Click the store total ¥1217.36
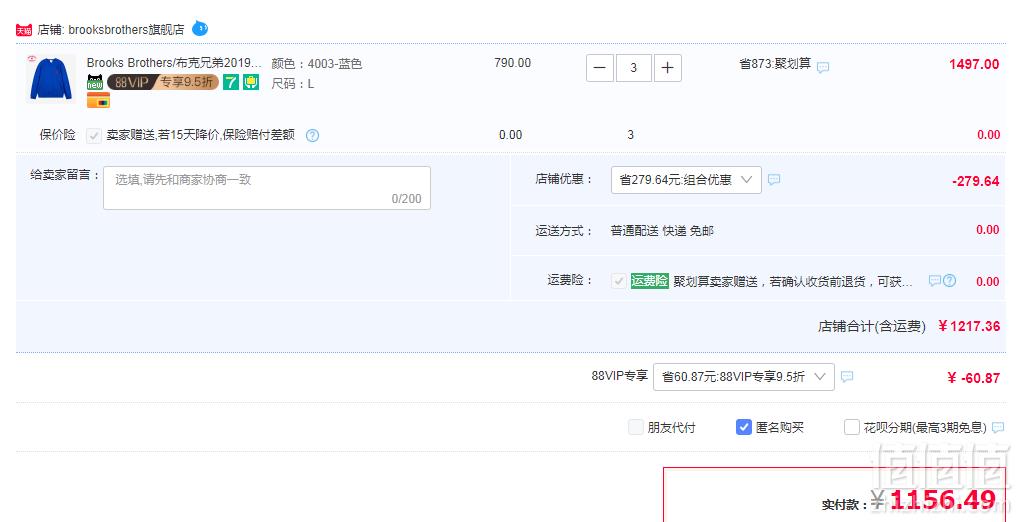Screen dimensions: 1020x522 [x=969, y=326]
